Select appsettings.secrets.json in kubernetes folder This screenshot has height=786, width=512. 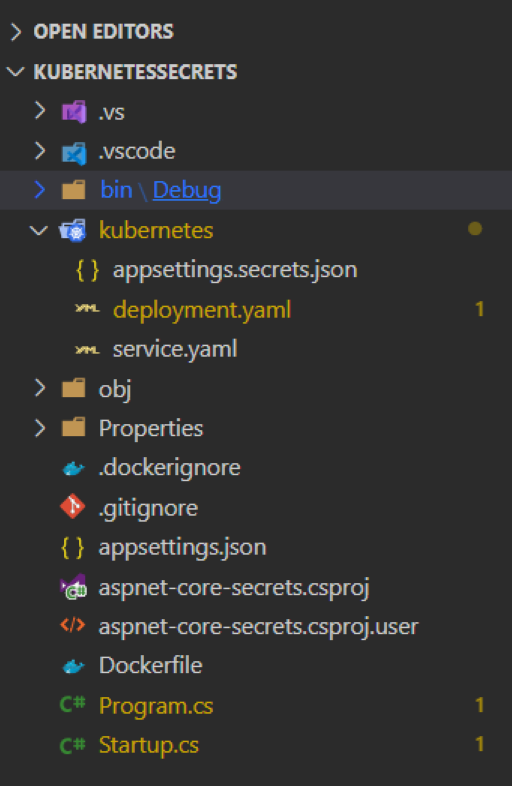[x=235, y=270]
